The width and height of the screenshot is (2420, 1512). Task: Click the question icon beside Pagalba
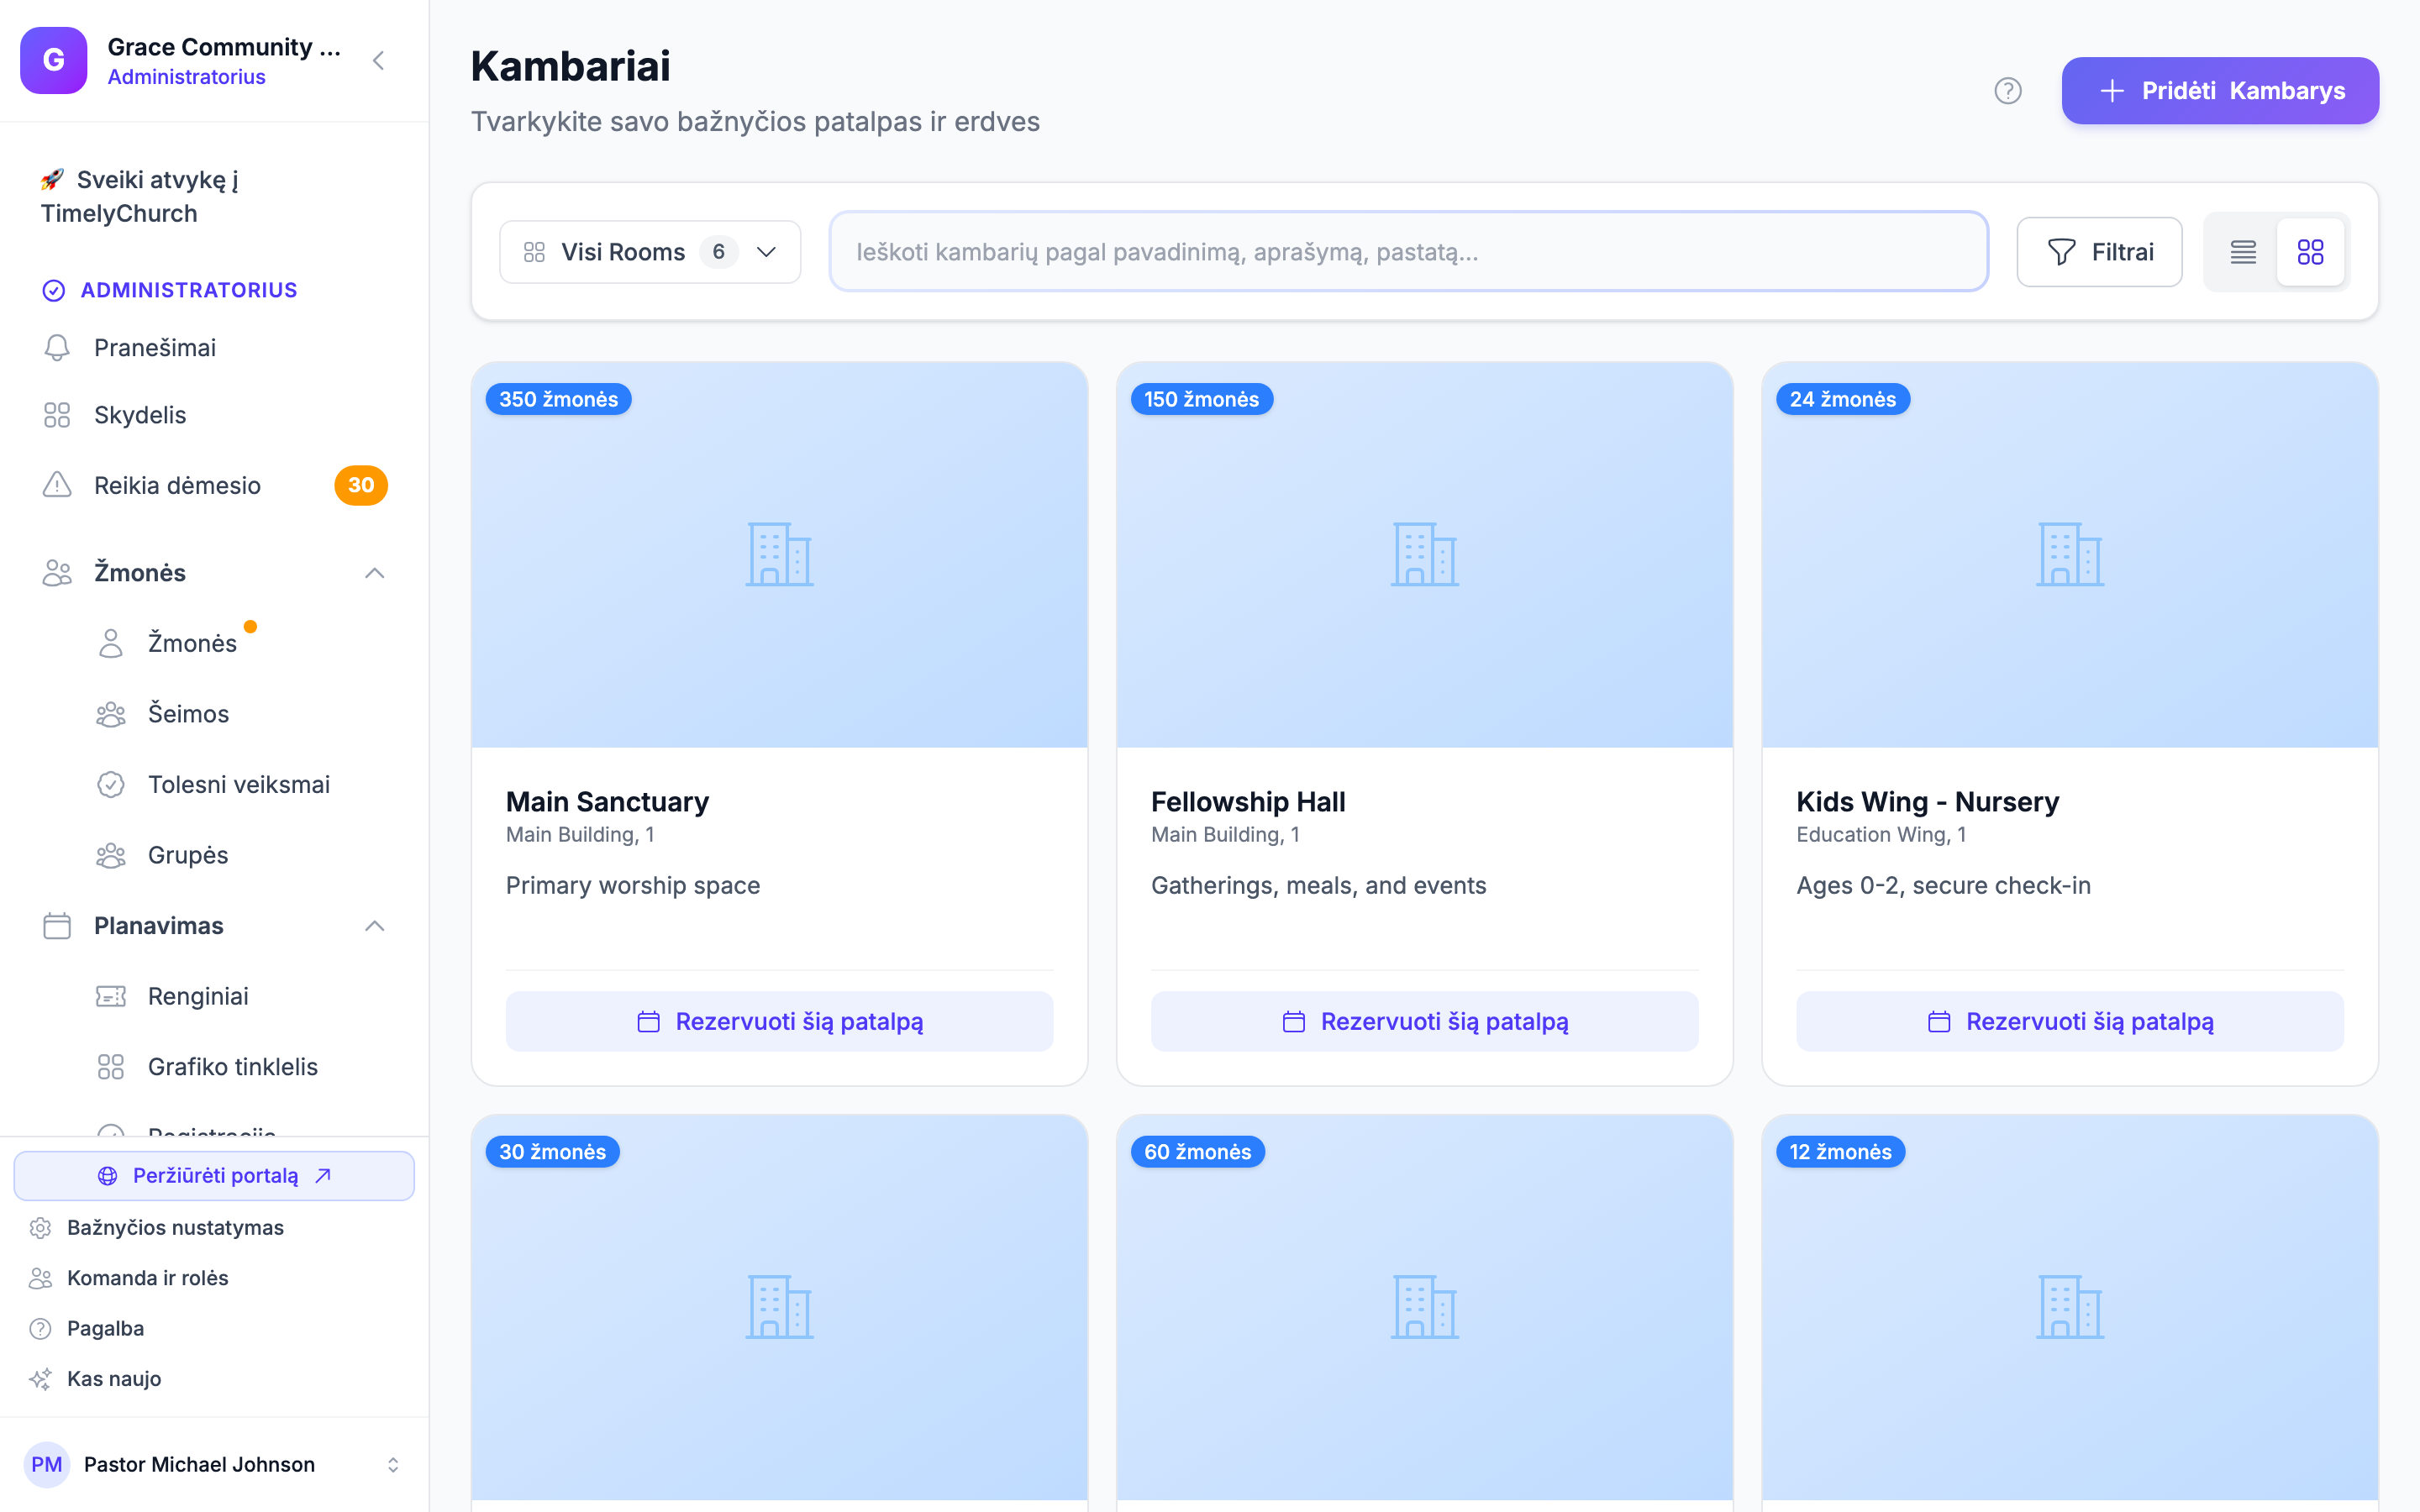coord(40,1329)
